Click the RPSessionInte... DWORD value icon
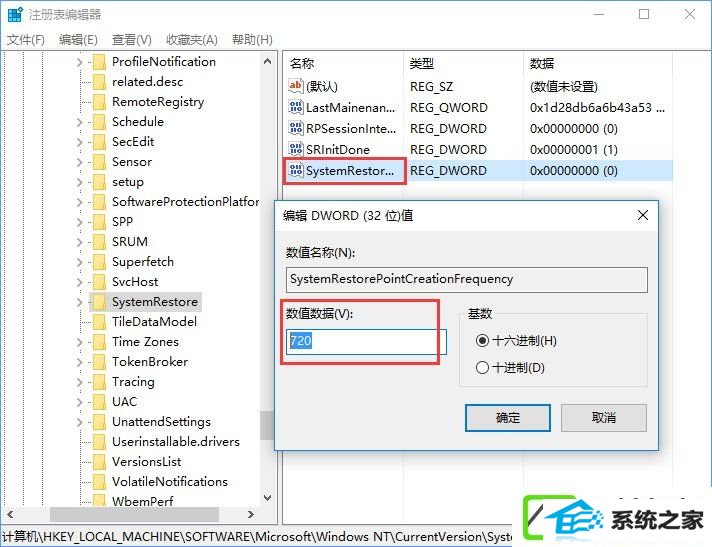 point(296,128)
